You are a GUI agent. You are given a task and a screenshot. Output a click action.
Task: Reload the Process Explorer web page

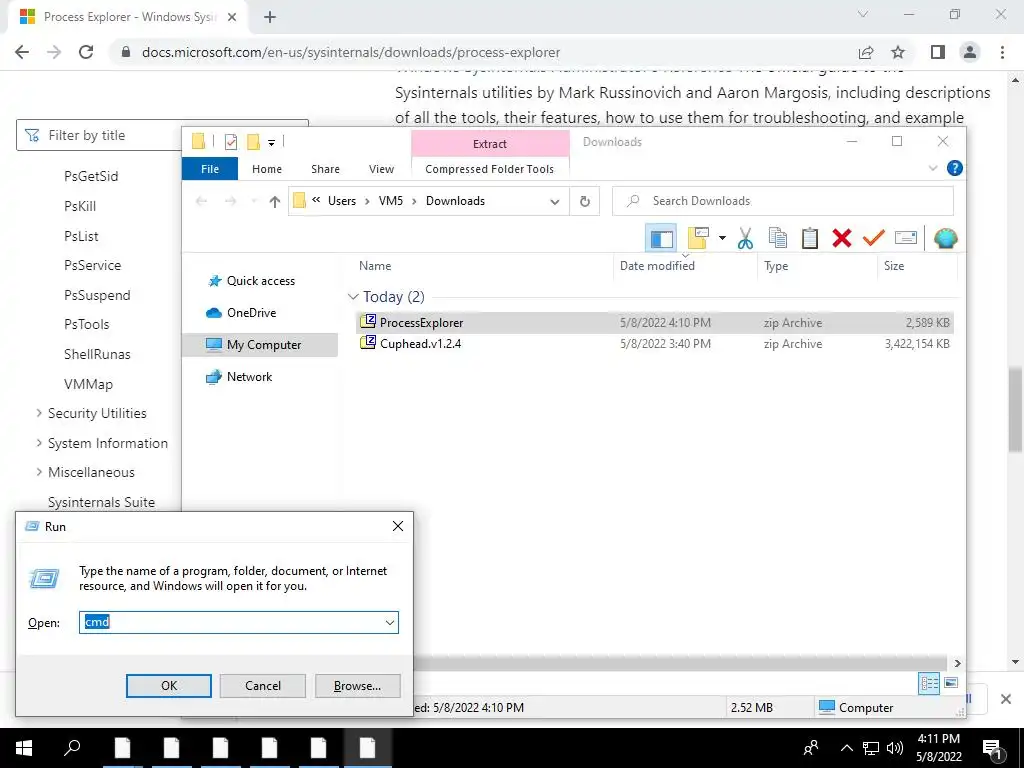coord(86,52)
